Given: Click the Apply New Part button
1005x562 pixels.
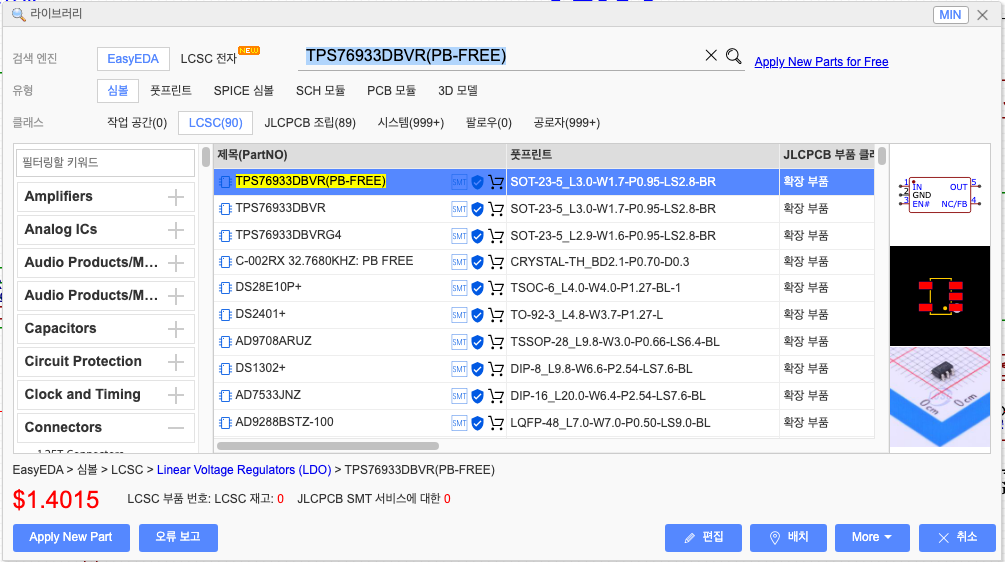Looking at the screenshot, I should coord(71,538).
